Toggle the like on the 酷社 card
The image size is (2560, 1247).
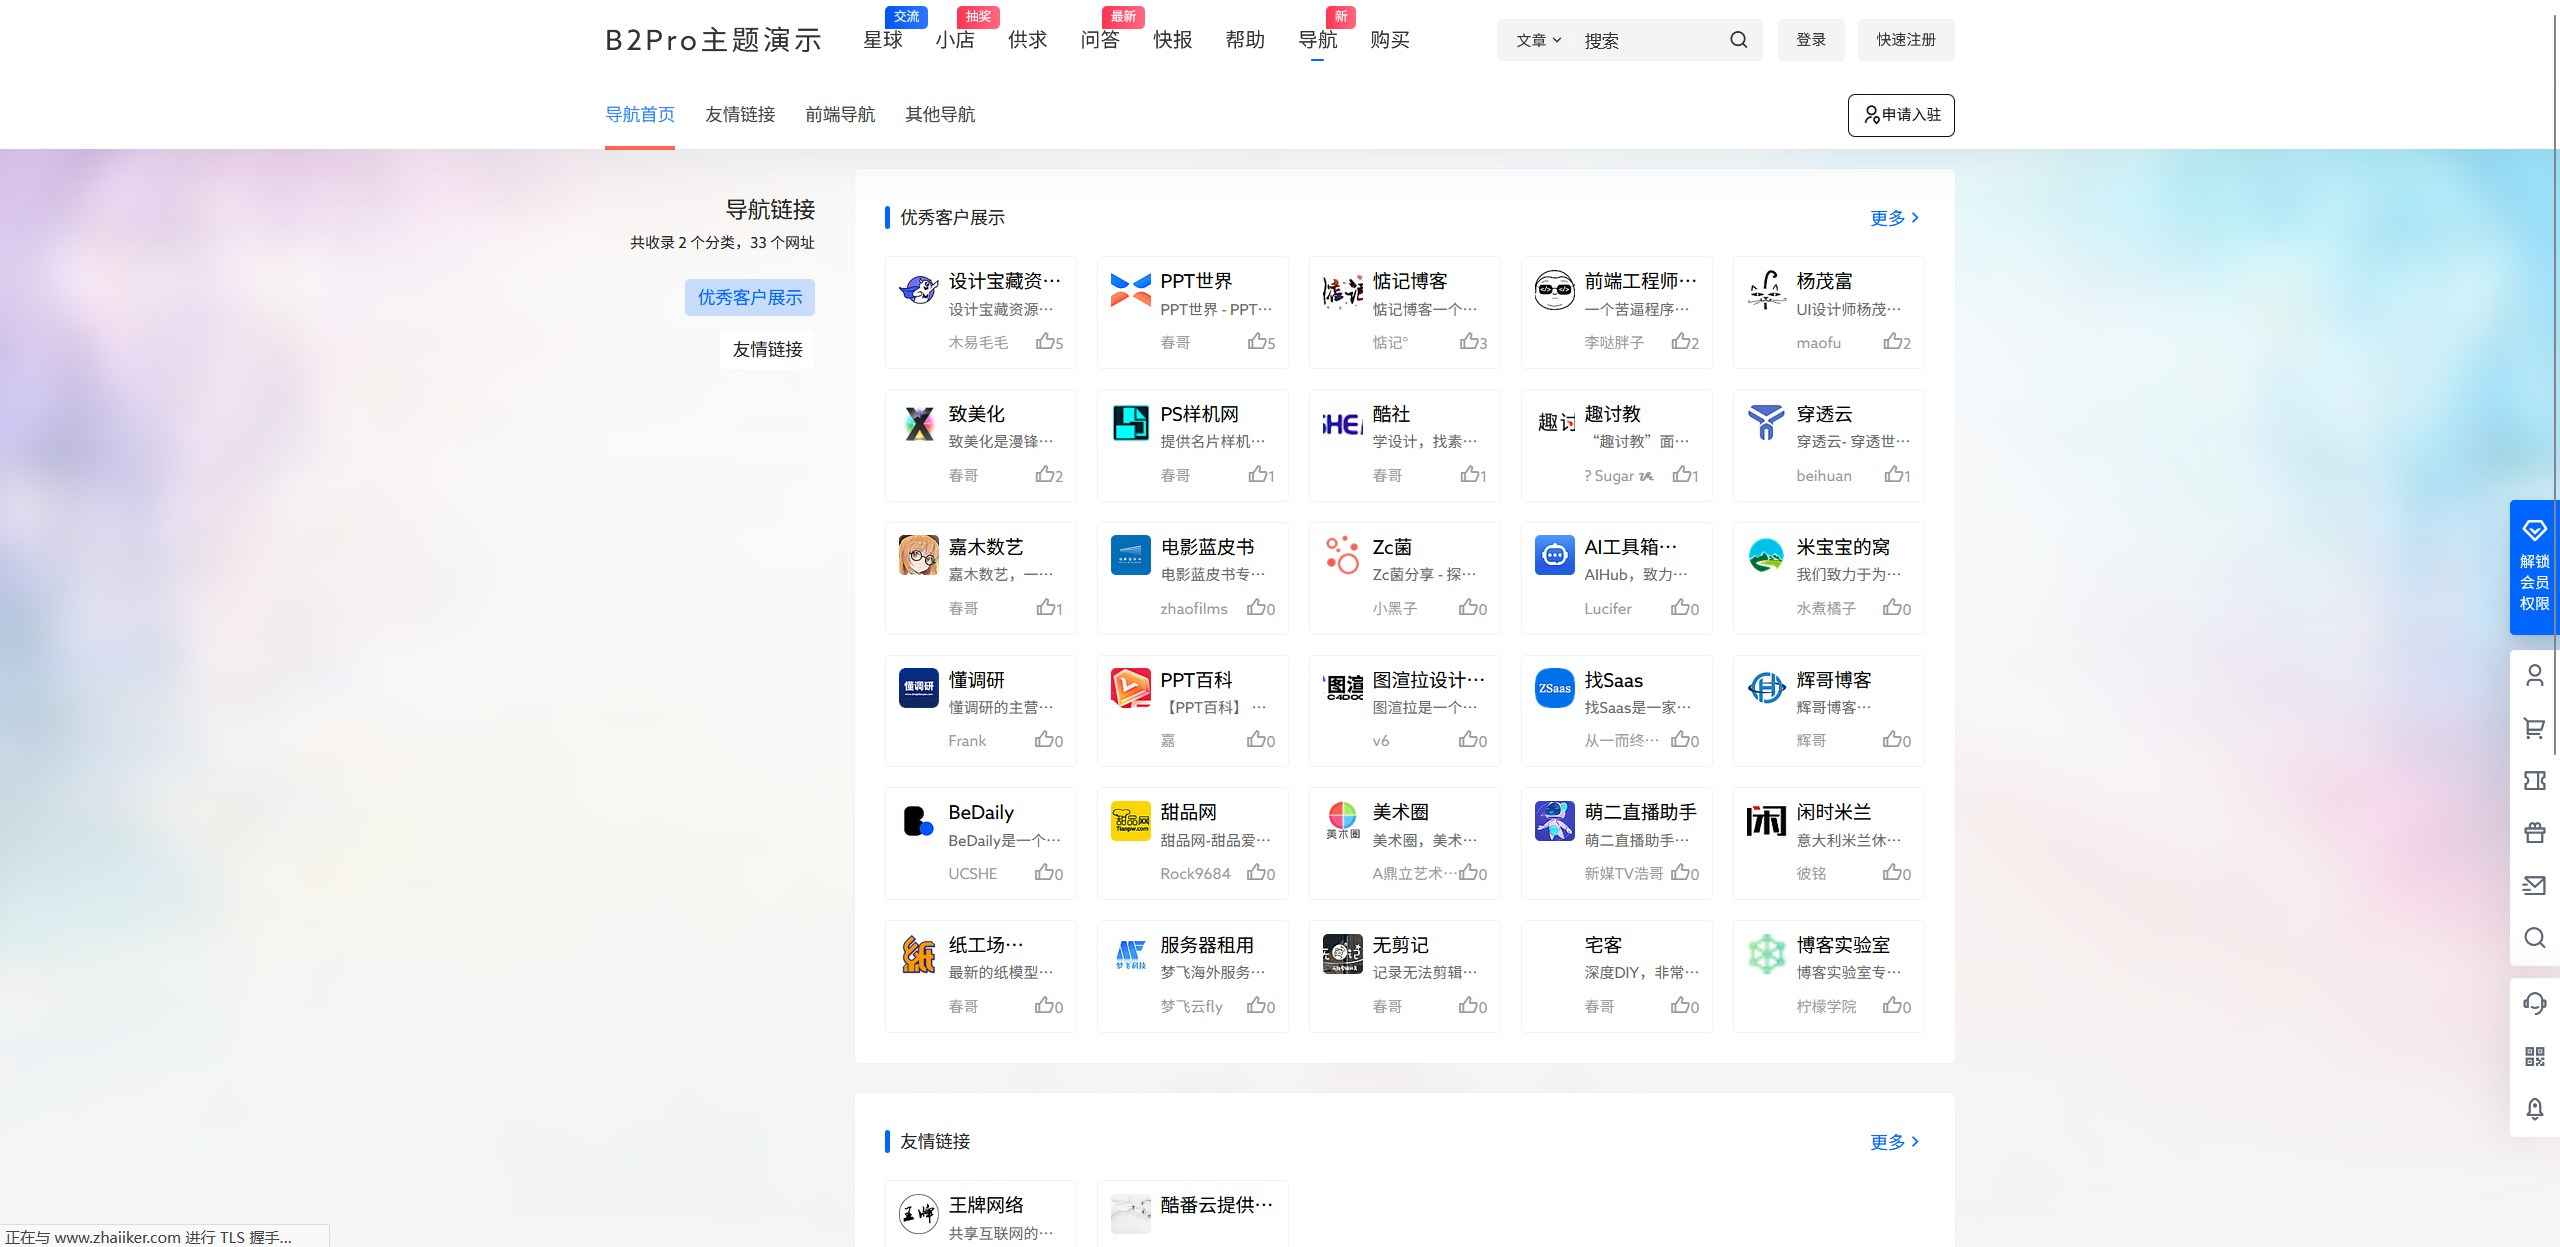pyautogui.click(x=1467, y=475)
